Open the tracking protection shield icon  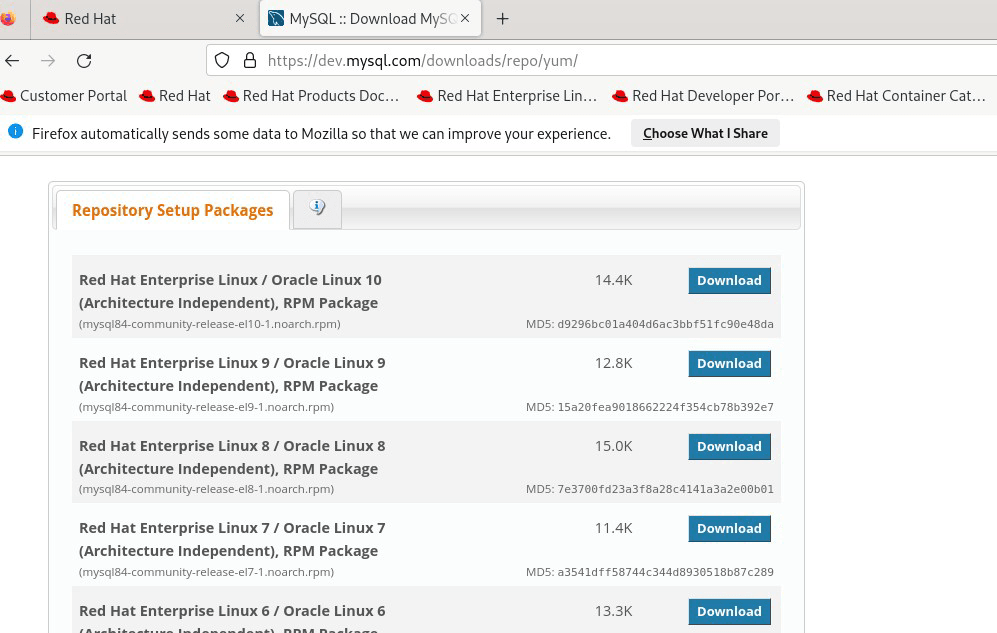click(x=222, y=60)
